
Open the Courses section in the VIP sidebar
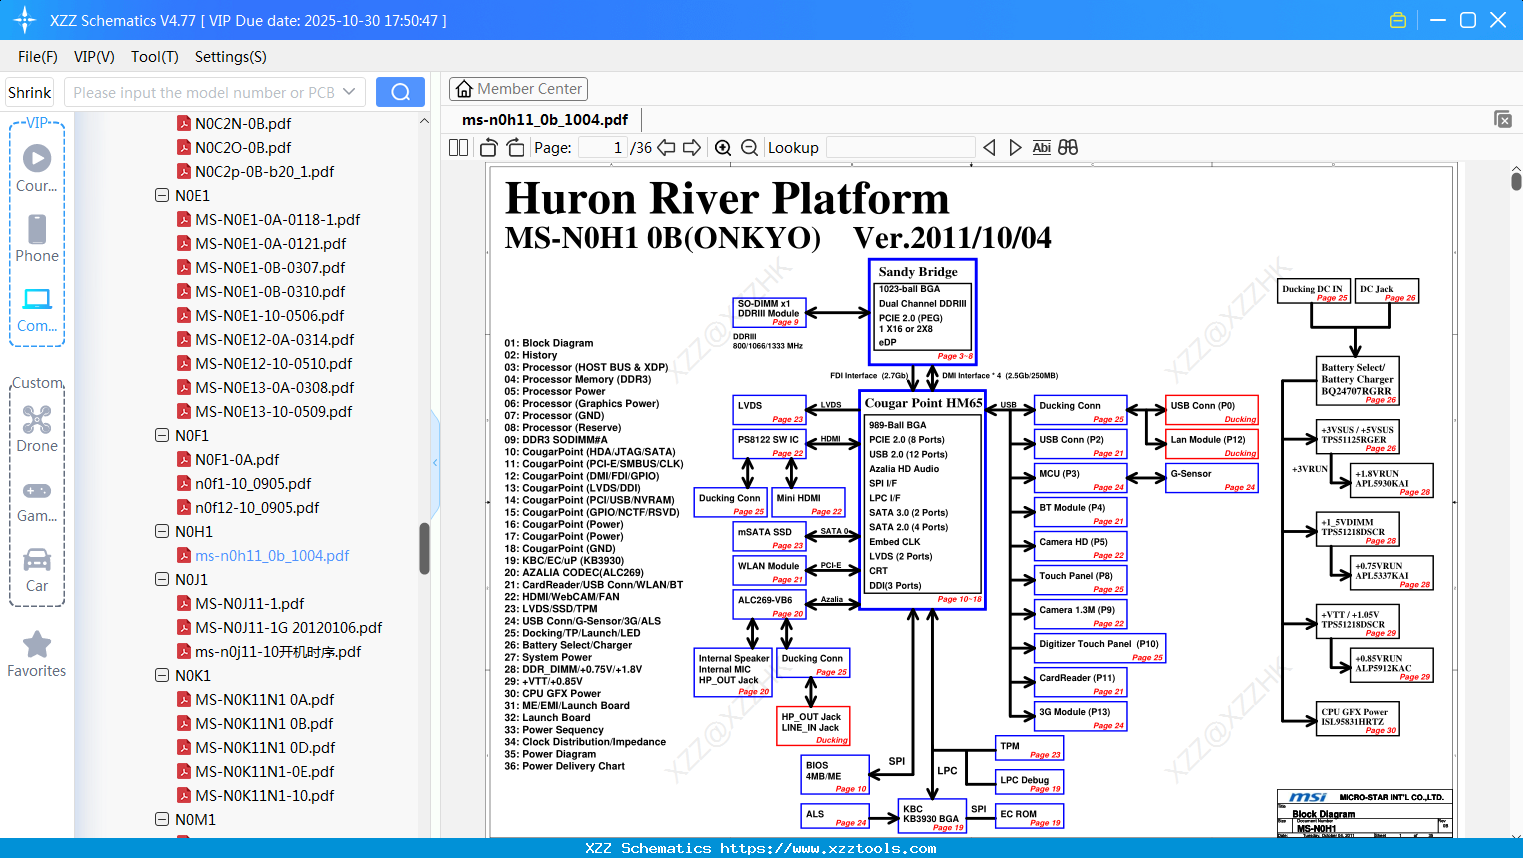click(x=37, y=168)
